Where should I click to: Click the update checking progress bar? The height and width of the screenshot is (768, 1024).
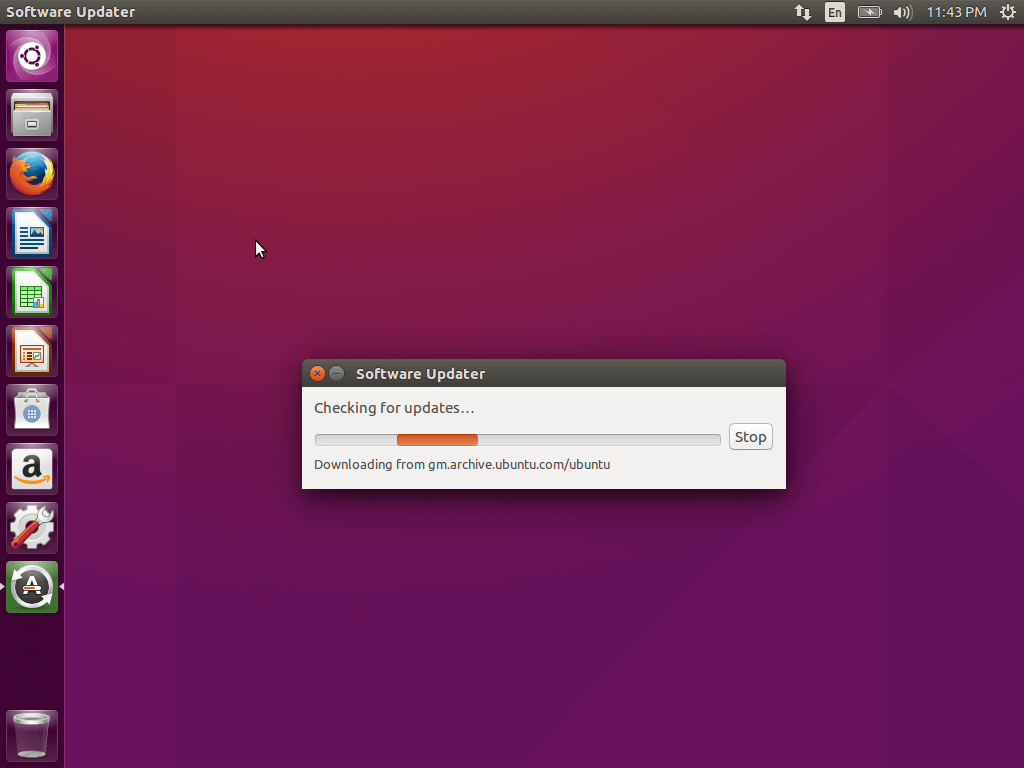click(517, 439)
